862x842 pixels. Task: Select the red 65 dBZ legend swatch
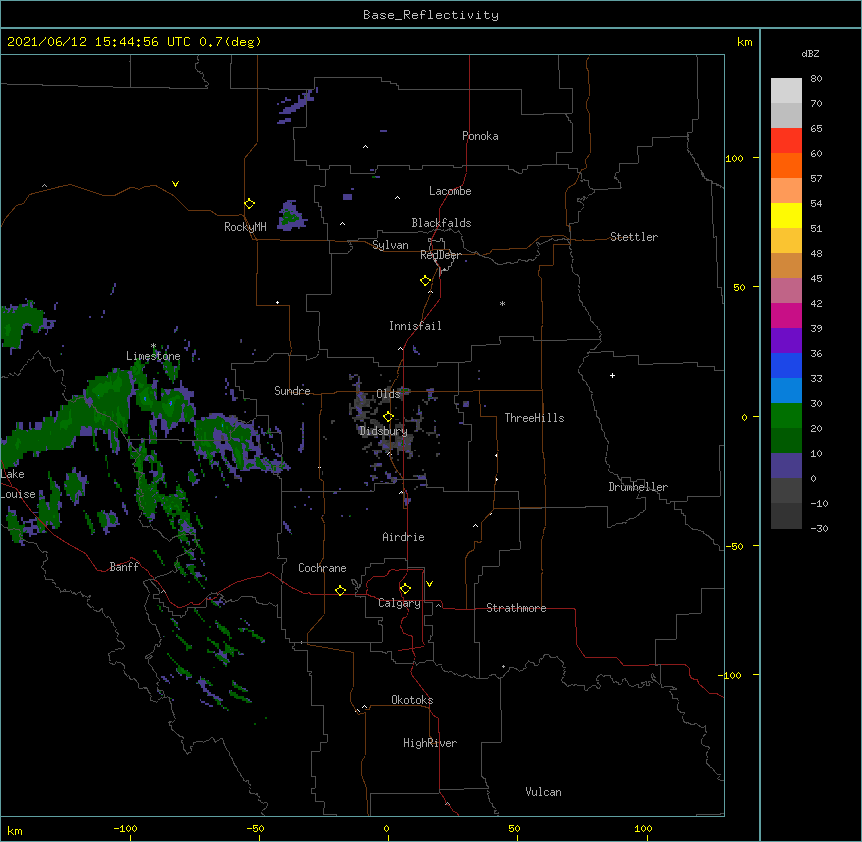click(786, 140)
